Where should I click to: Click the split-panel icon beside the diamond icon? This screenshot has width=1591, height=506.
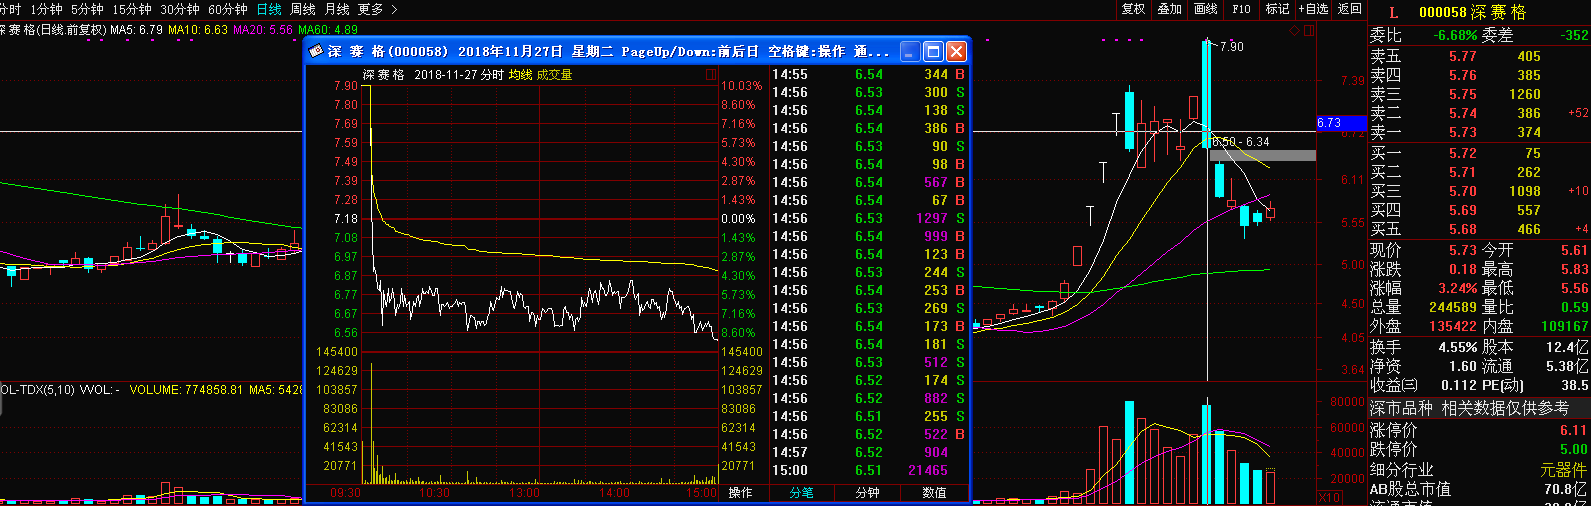pyautogui.click(x=1310, y=30)
